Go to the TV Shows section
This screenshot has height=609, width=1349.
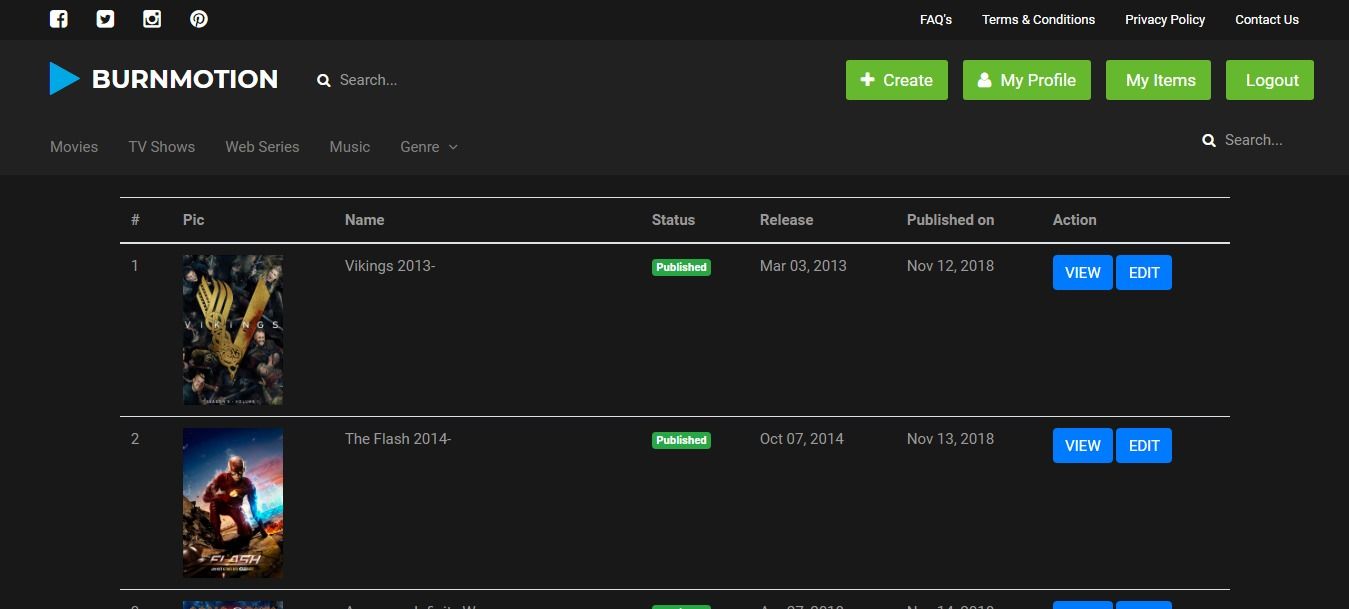point(162,146)
